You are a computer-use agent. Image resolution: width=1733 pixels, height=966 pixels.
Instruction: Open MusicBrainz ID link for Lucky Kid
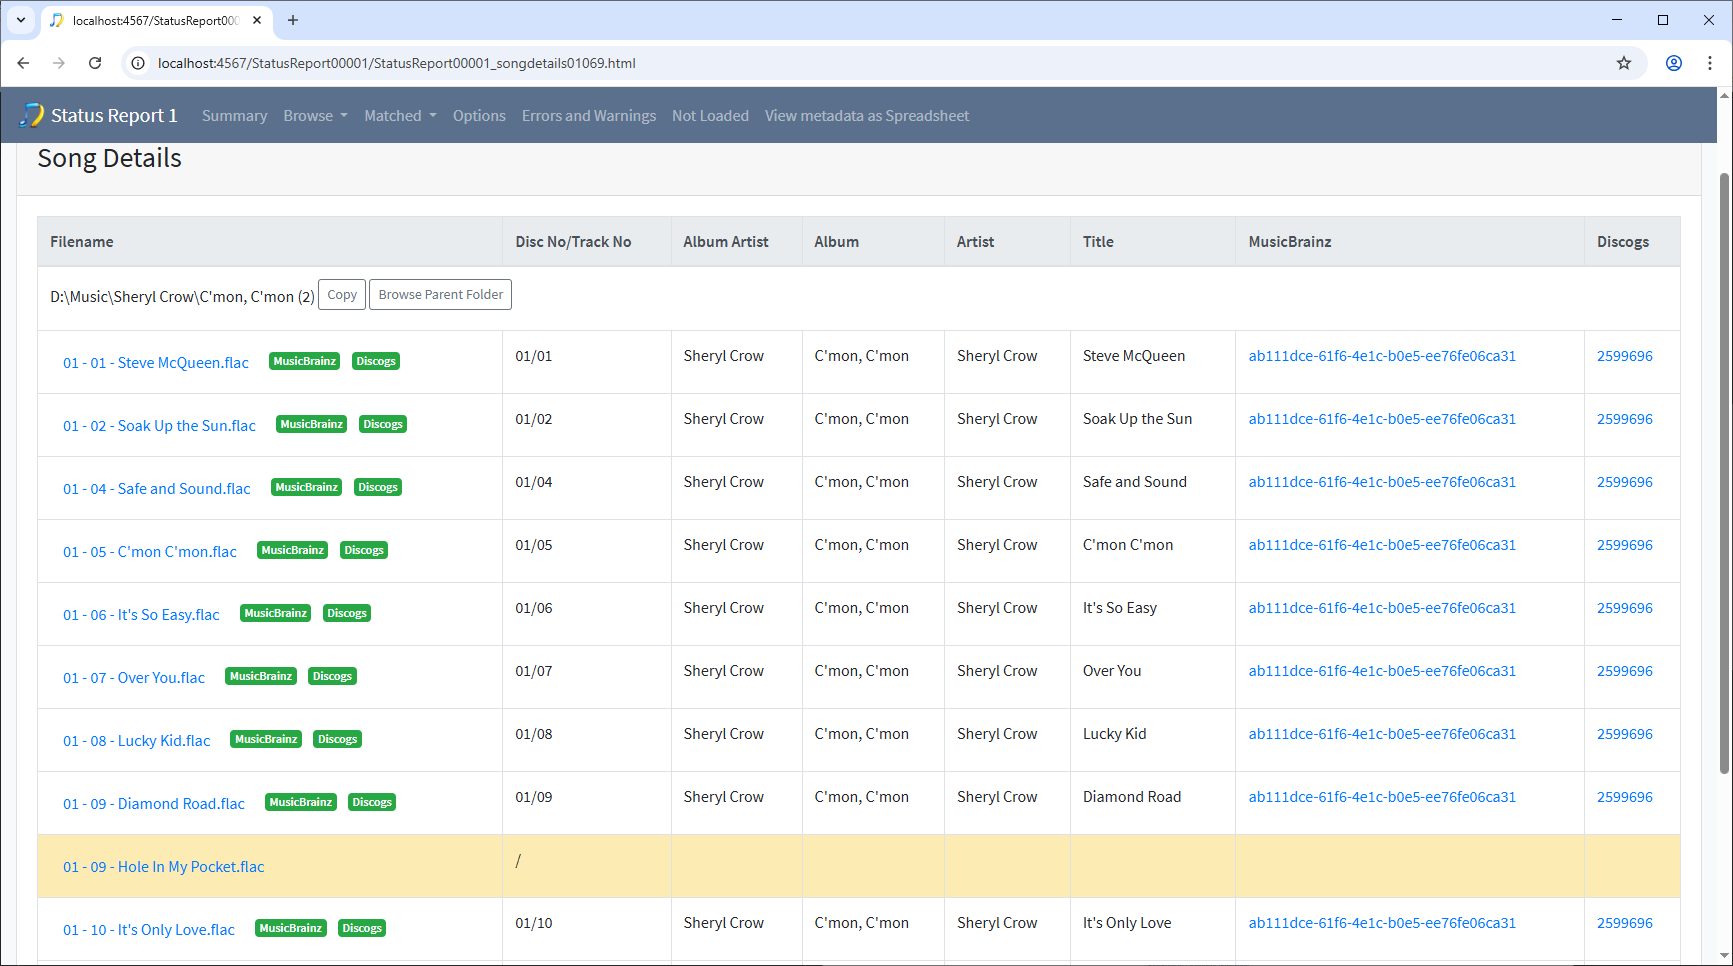pos(1382,734)
